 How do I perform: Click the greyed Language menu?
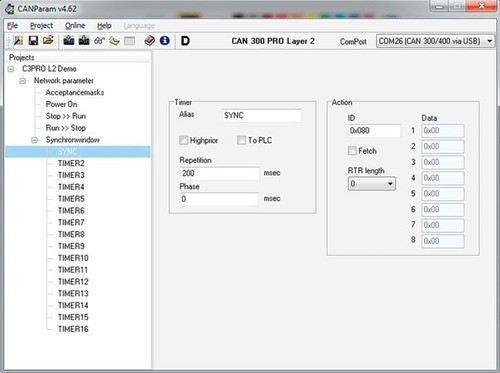(x=139, y=26)
